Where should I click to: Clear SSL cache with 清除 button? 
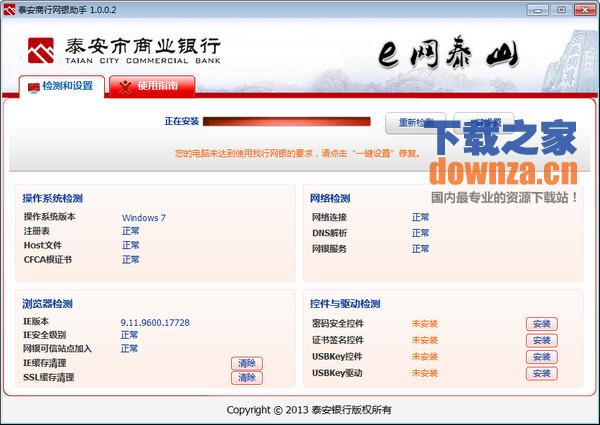point(247,378)
